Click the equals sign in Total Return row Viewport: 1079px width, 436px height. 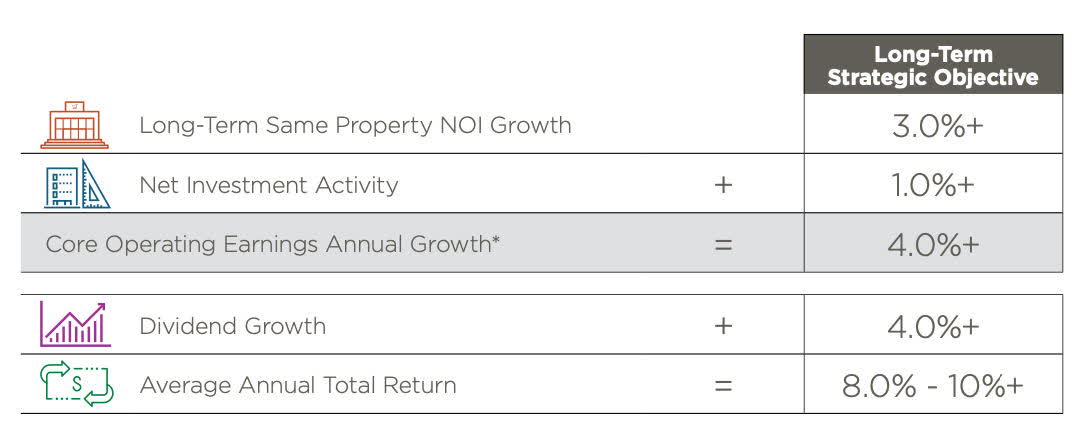tap(723, 384)
